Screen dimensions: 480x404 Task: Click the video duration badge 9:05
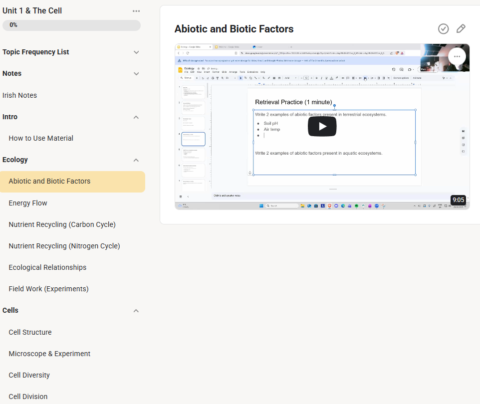[x=458, y=200]
